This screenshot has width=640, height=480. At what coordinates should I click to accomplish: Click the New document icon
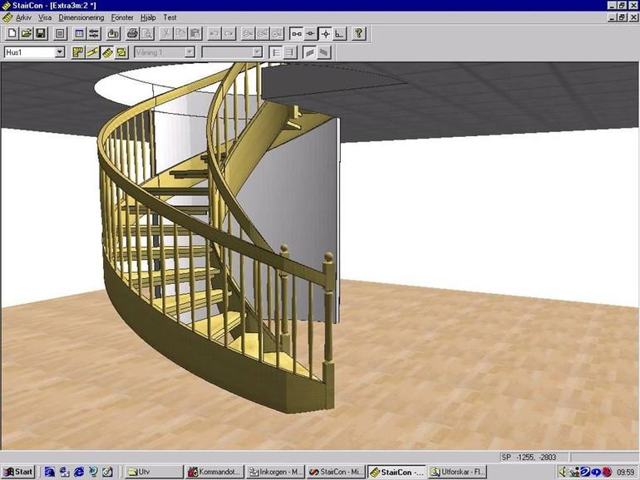(x=12, y=33)
